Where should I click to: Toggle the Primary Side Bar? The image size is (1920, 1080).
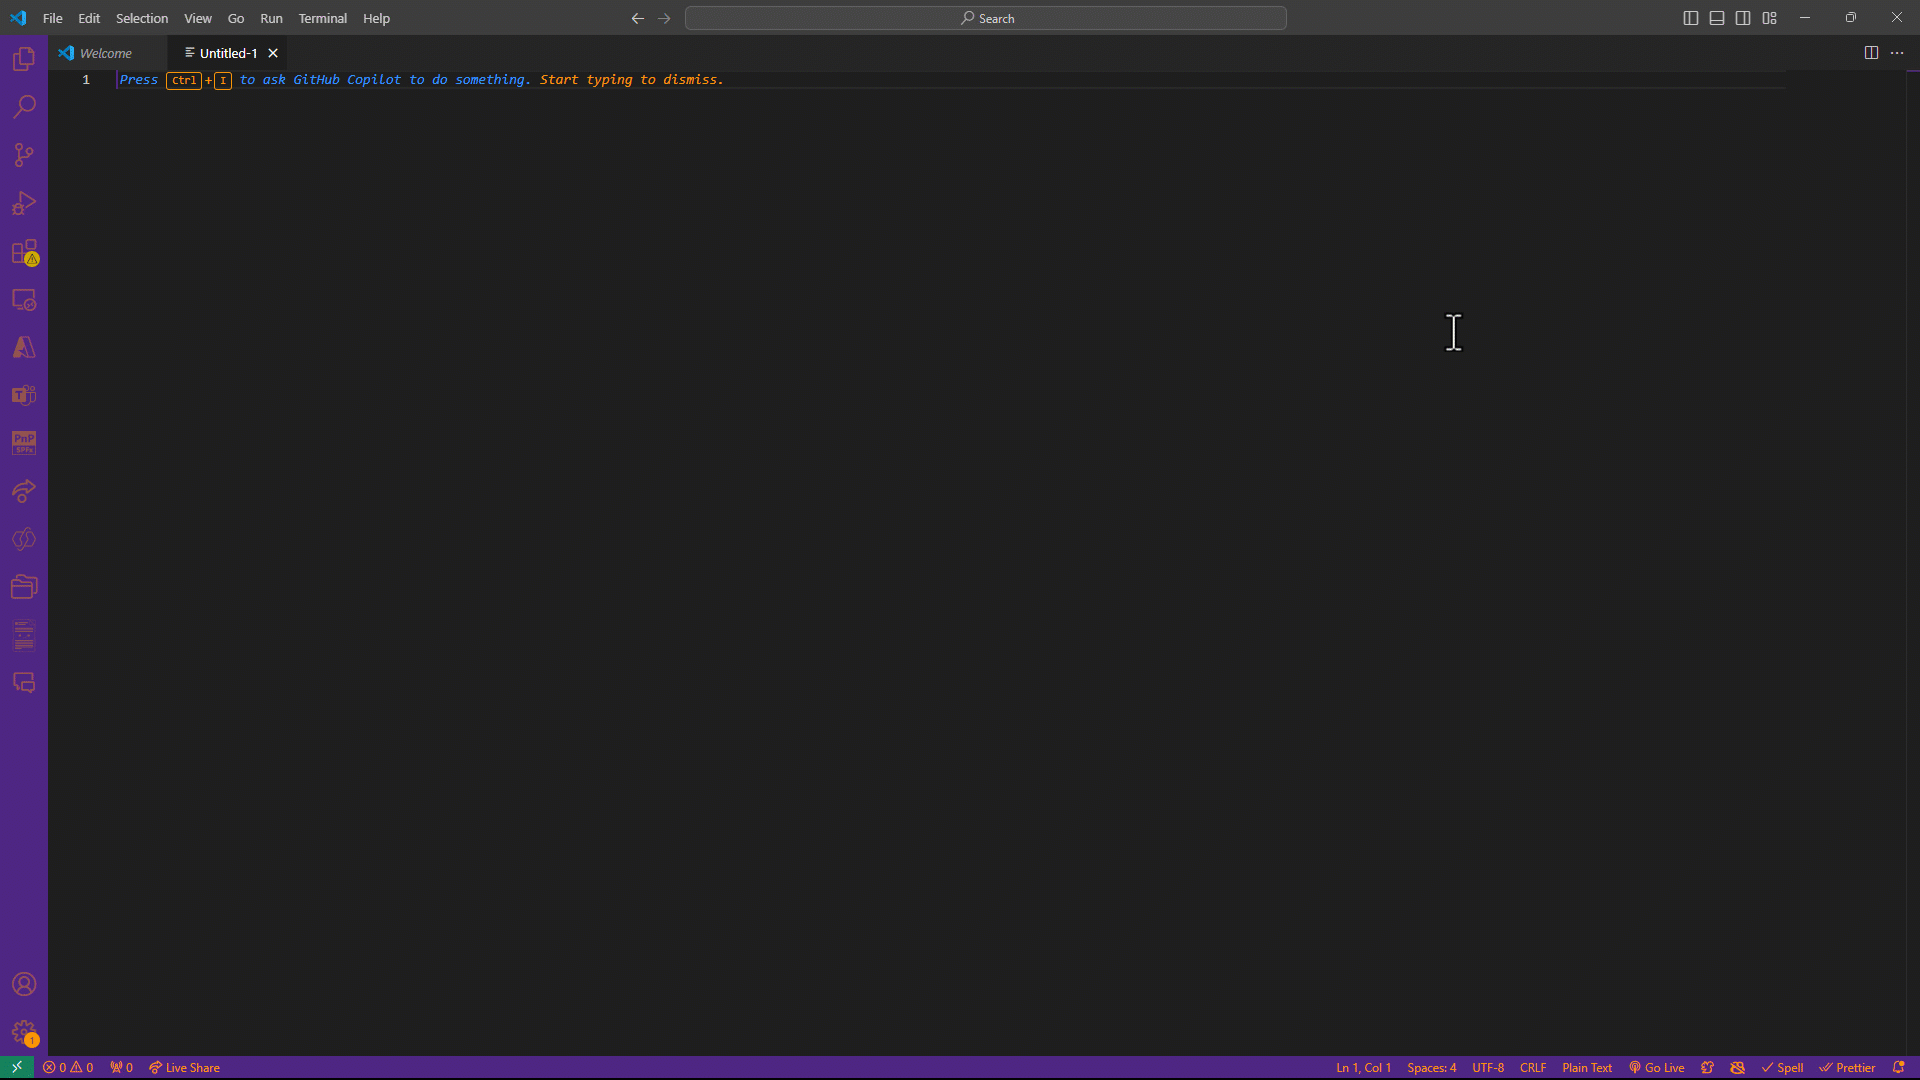[1691, 18]
